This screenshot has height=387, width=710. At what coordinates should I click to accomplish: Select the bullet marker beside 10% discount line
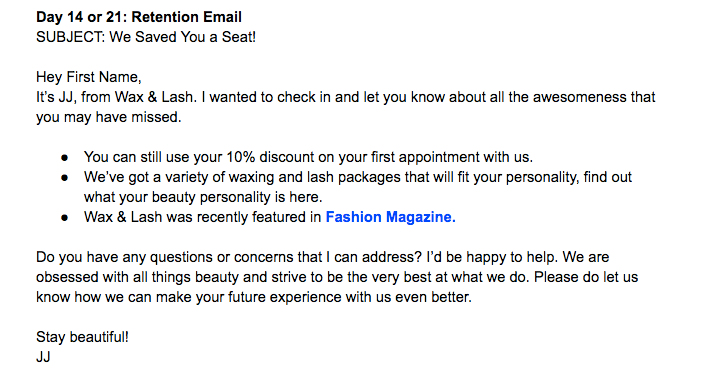[65, 158]
